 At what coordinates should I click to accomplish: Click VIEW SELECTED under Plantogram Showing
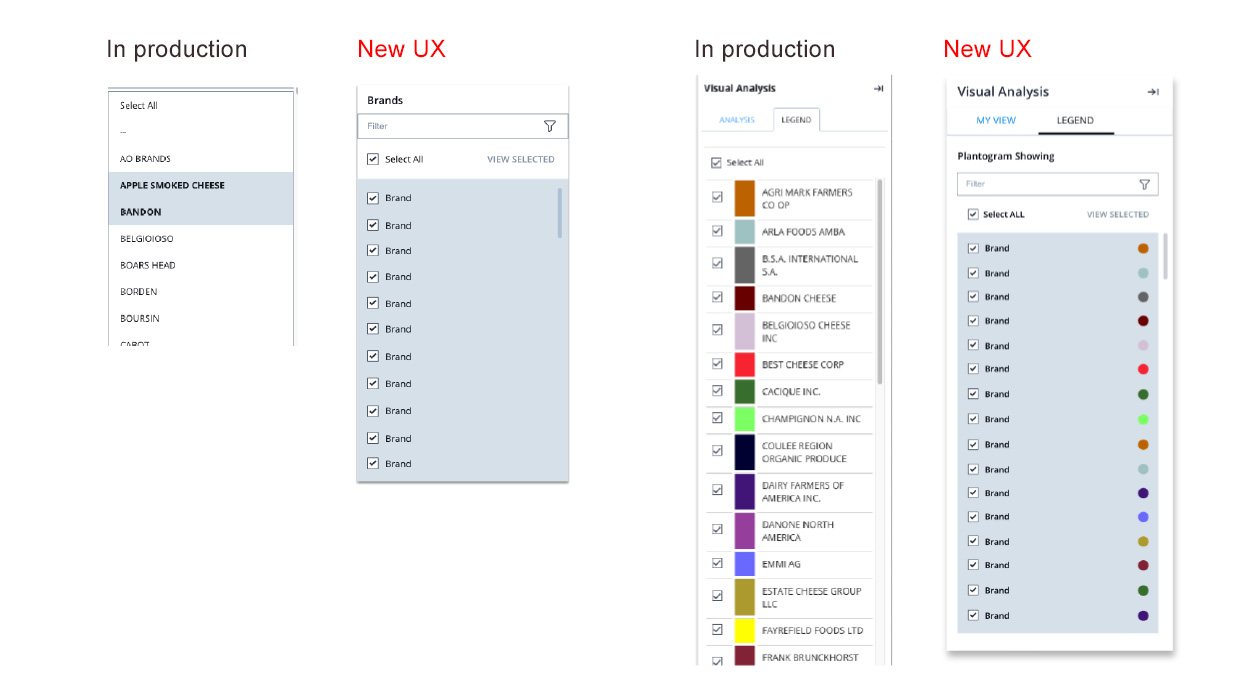(1118, 214)
